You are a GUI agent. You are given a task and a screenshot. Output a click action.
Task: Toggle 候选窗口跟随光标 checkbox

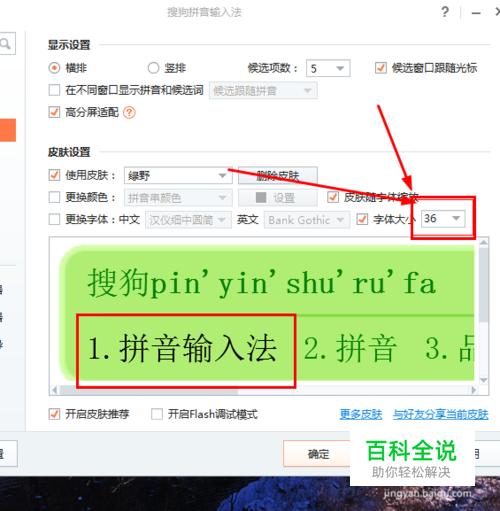381,68
